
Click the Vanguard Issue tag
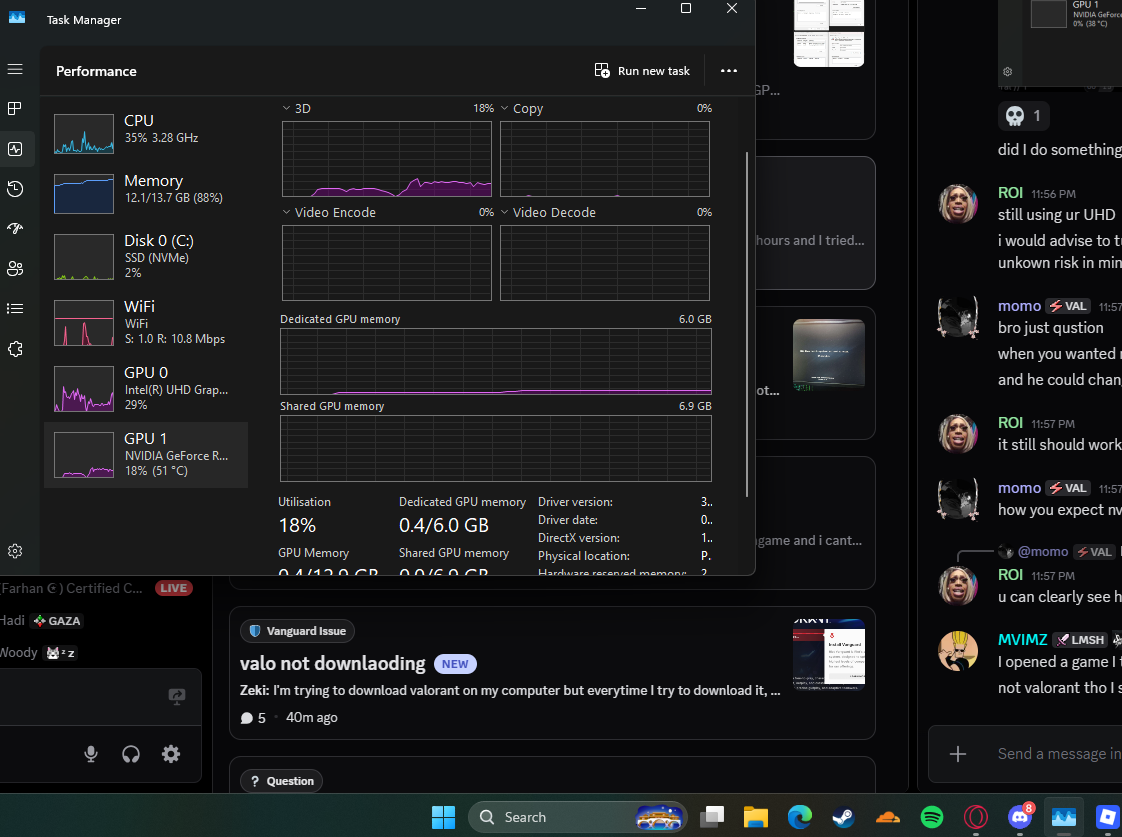[x=298, y=631]
